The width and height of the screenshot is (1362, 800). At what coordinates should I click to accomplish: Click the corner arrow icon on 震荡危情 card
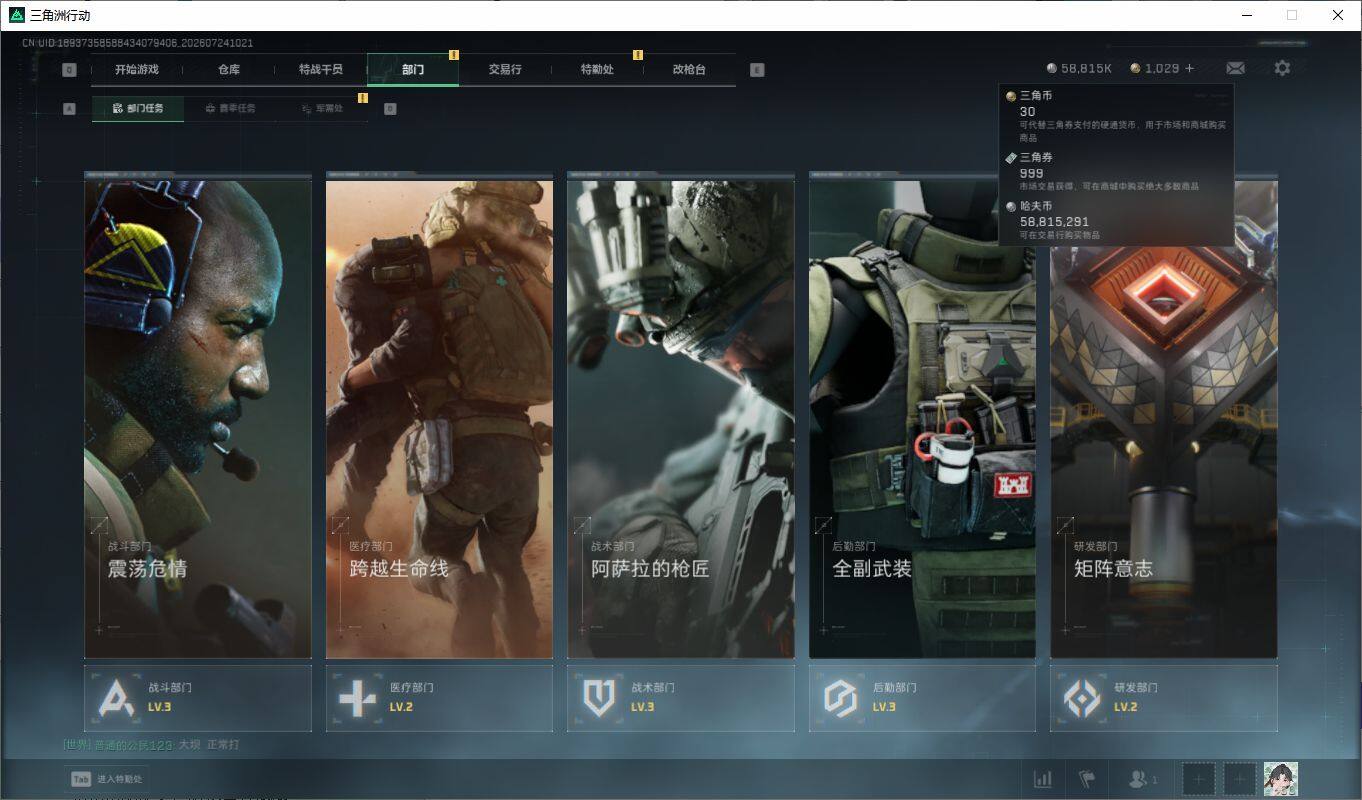pos(99,525)
